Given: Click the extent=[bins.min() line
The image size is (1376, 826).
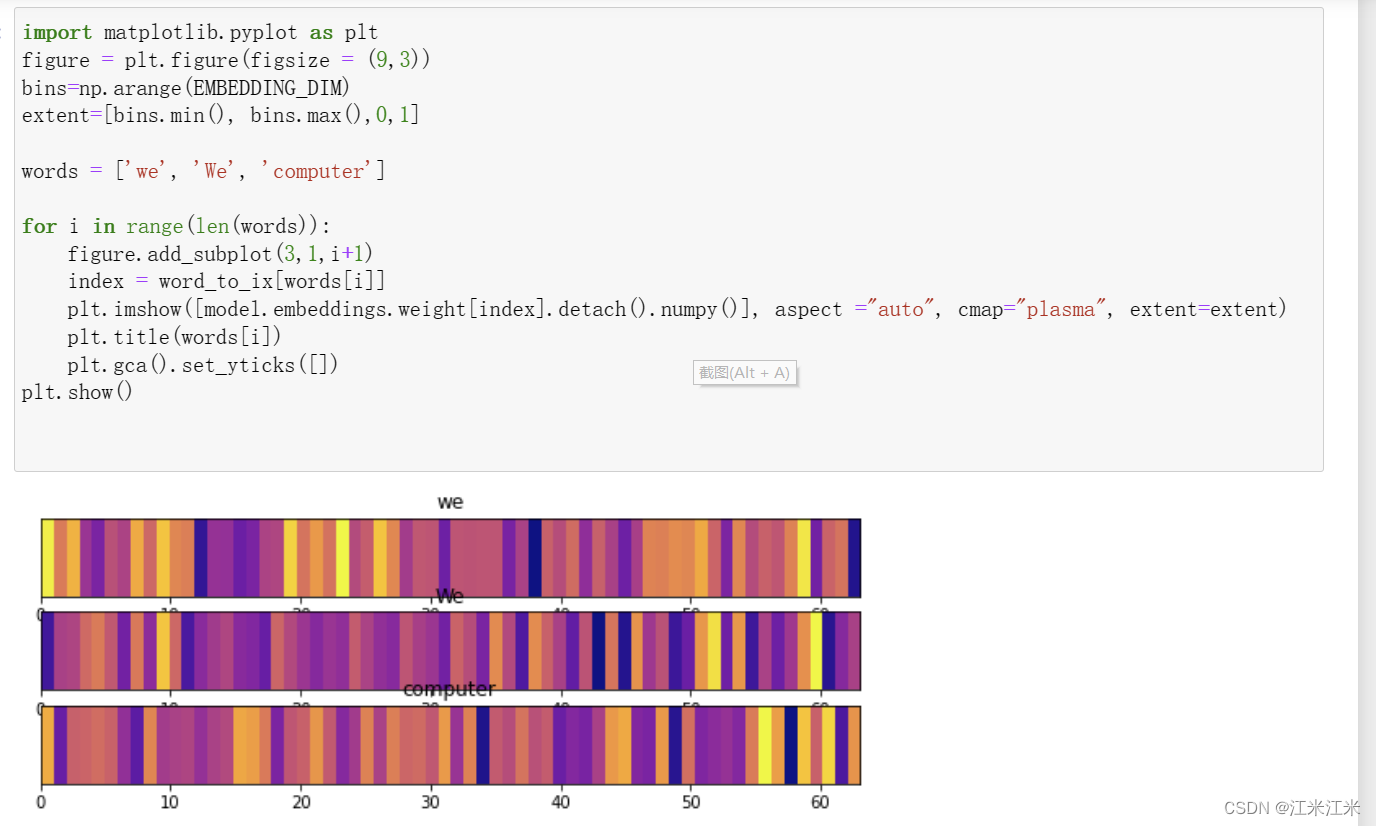Looking at the screenshot, I should pos(221,115).
